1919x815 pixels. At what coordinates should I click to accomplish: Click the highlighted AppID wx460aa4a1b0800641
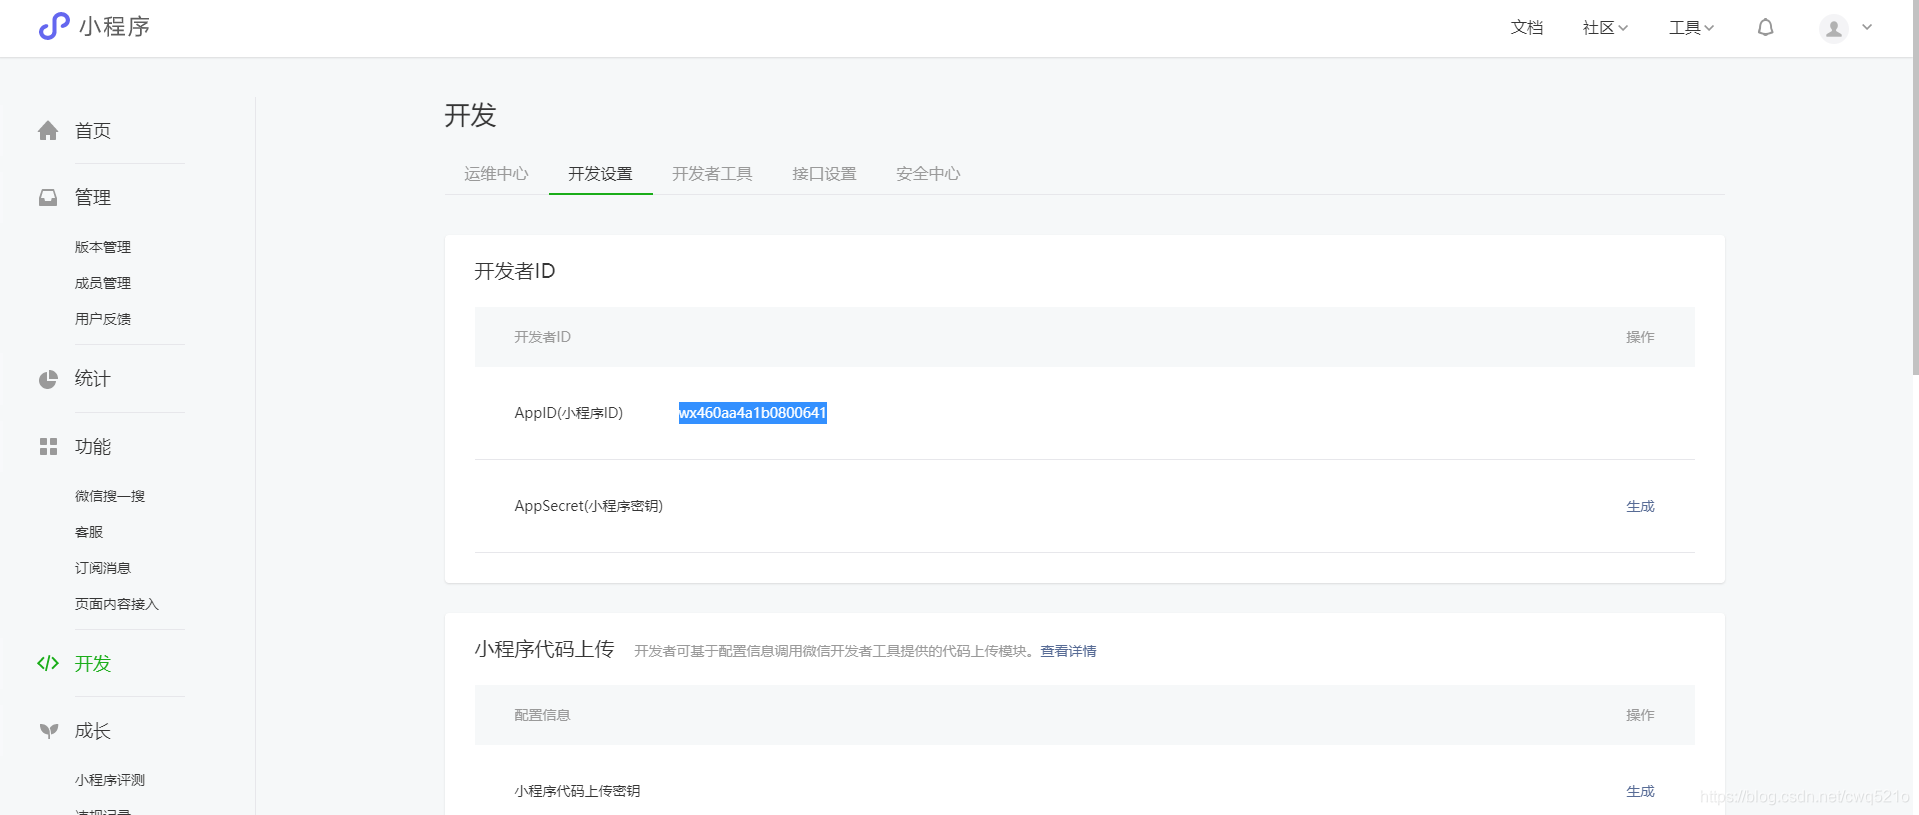[x=753, y=413]
